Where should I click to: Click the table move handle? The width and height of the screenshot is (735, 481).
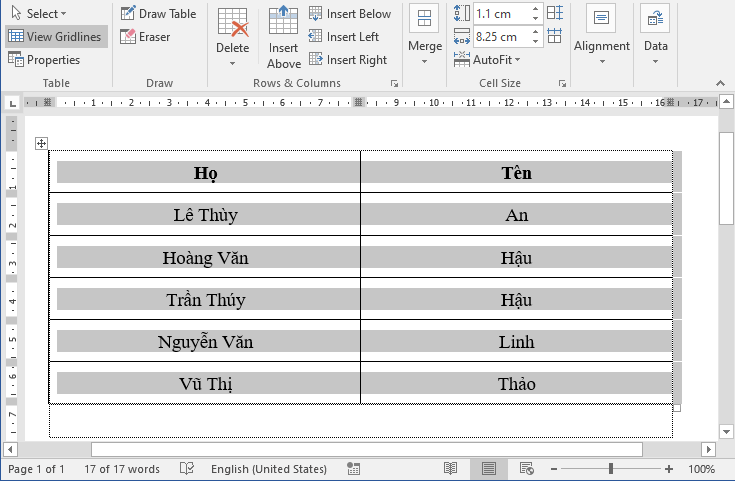click(41, 143)
